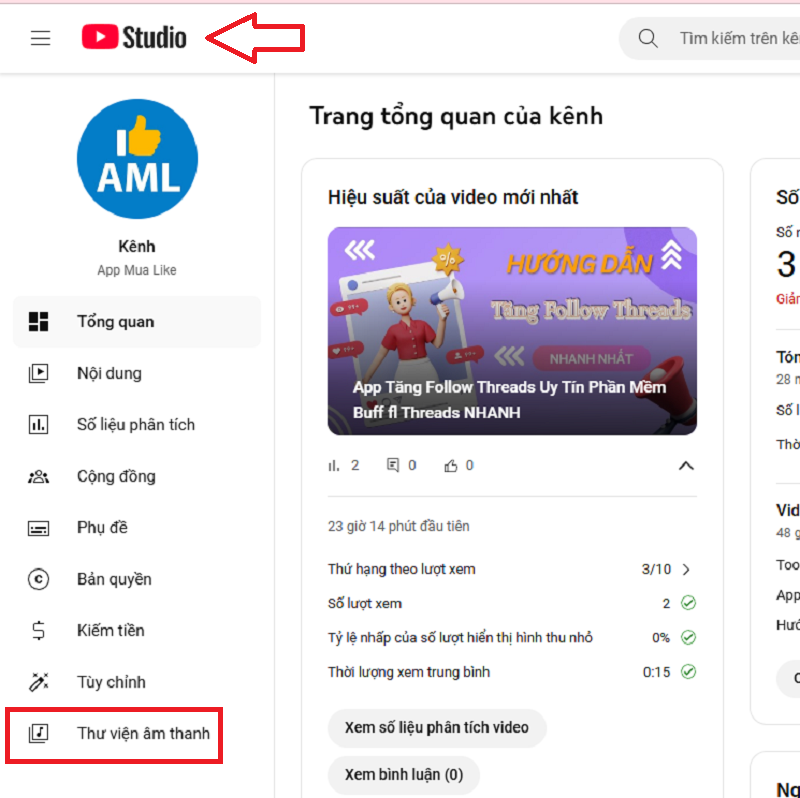Click the Kiếm tiền dollar icon
This screenshot has width=800, height=798.
(x=38, y=631)
